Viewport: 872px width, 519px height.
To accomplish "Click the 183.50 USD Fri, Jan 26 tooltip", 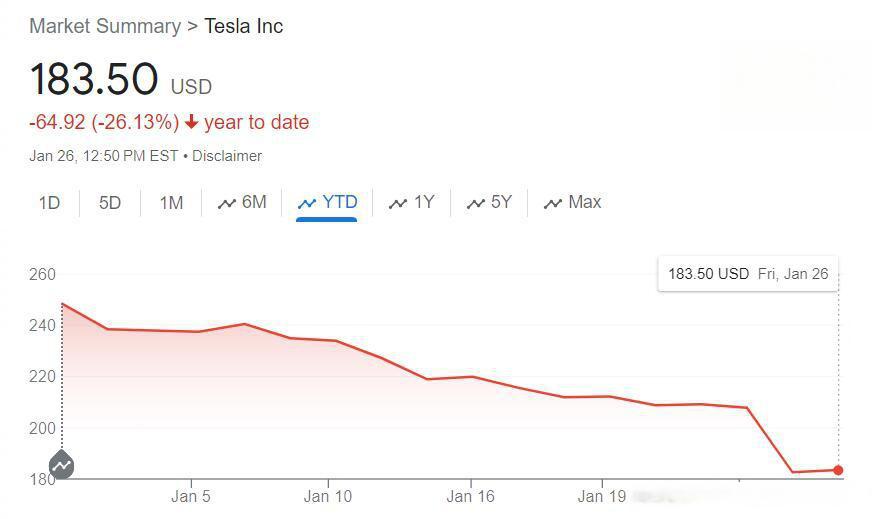I will pyautogui.click(x=748, y=274).
